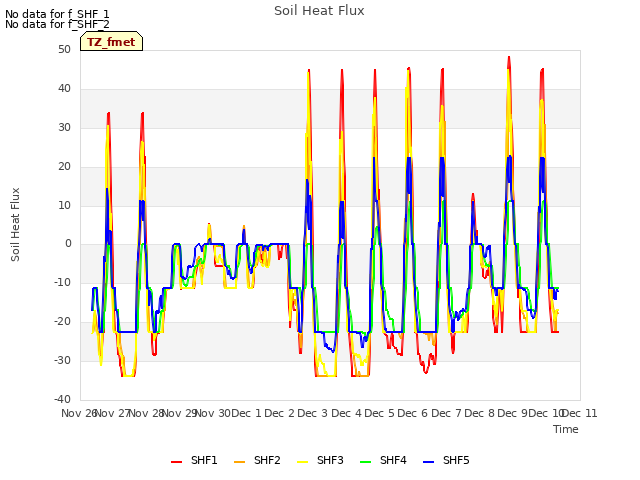Screen dimensions: 640x480
Task: Toggle SHF4 series in legend
Action: (383, 460)
